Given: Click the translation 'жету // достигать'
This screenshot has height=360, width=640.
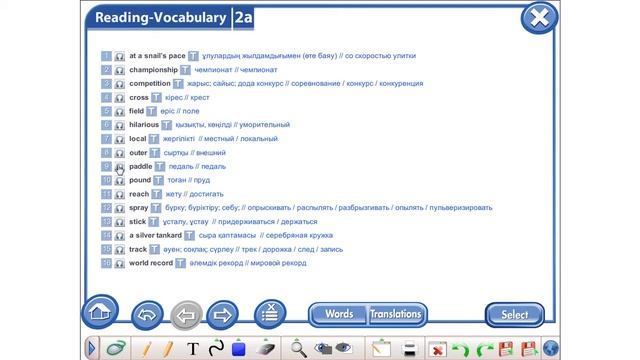Looking at the screenshot, I should (x=195, y=194).
